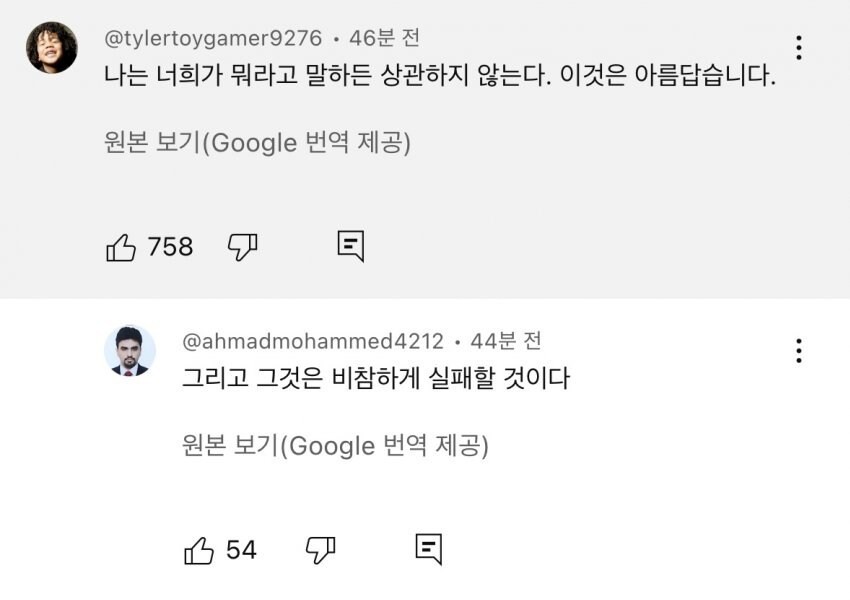The height and width of the screenshot is (600, 850).
Task: Open the three-dot menu for the @ahmadmohammed4212 reply
Action: (x=798, y=351)
